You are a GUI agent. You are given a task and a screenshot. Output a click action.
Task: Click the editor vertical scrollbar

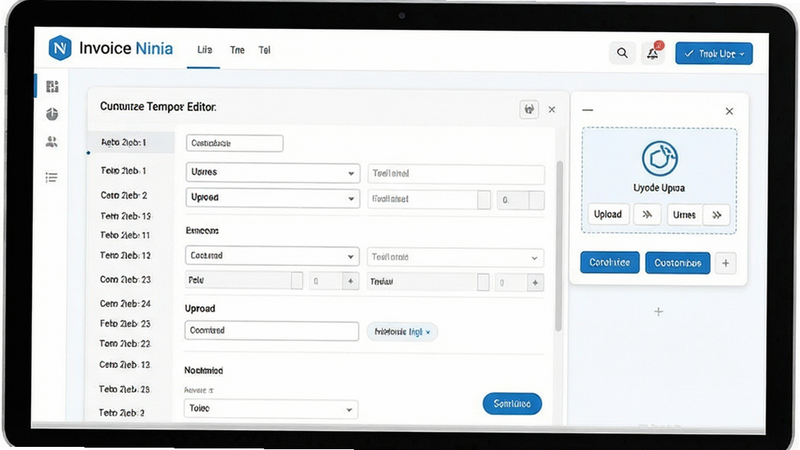point(559,246)
